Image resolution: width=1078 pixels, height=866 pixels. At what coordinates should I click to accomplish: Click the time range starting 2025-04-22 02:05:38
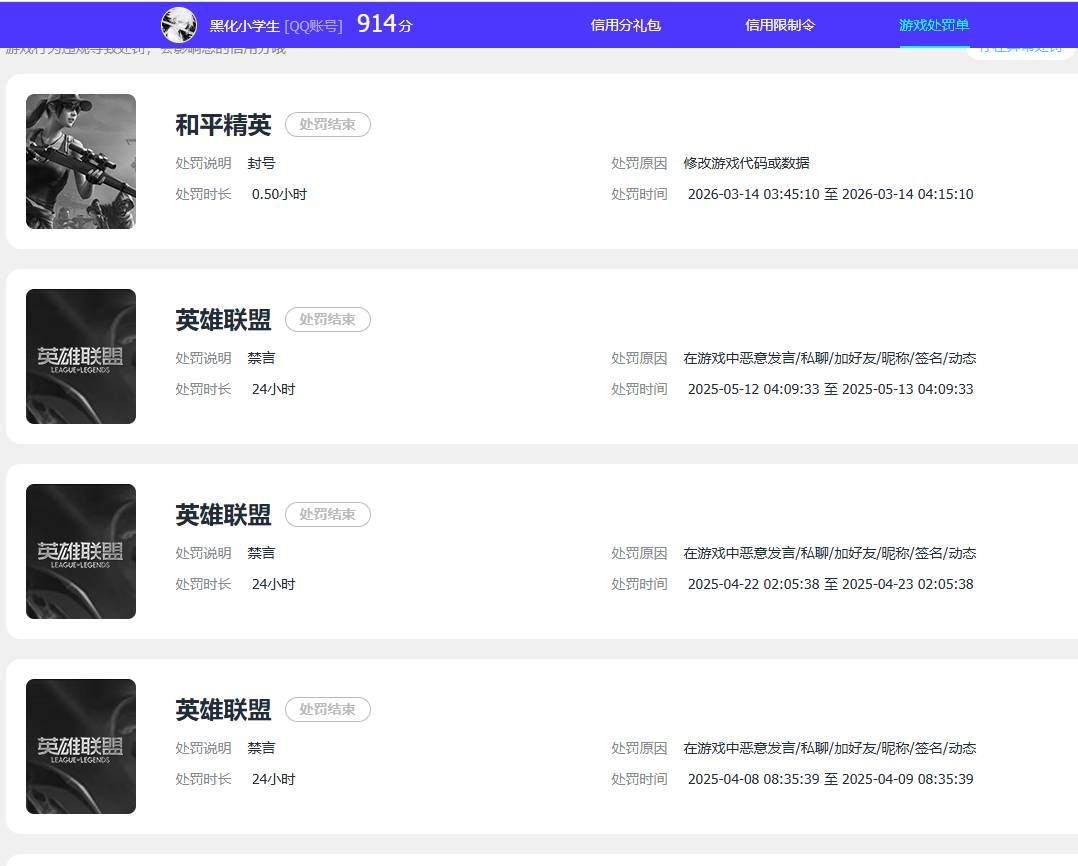tap(830, 584)
